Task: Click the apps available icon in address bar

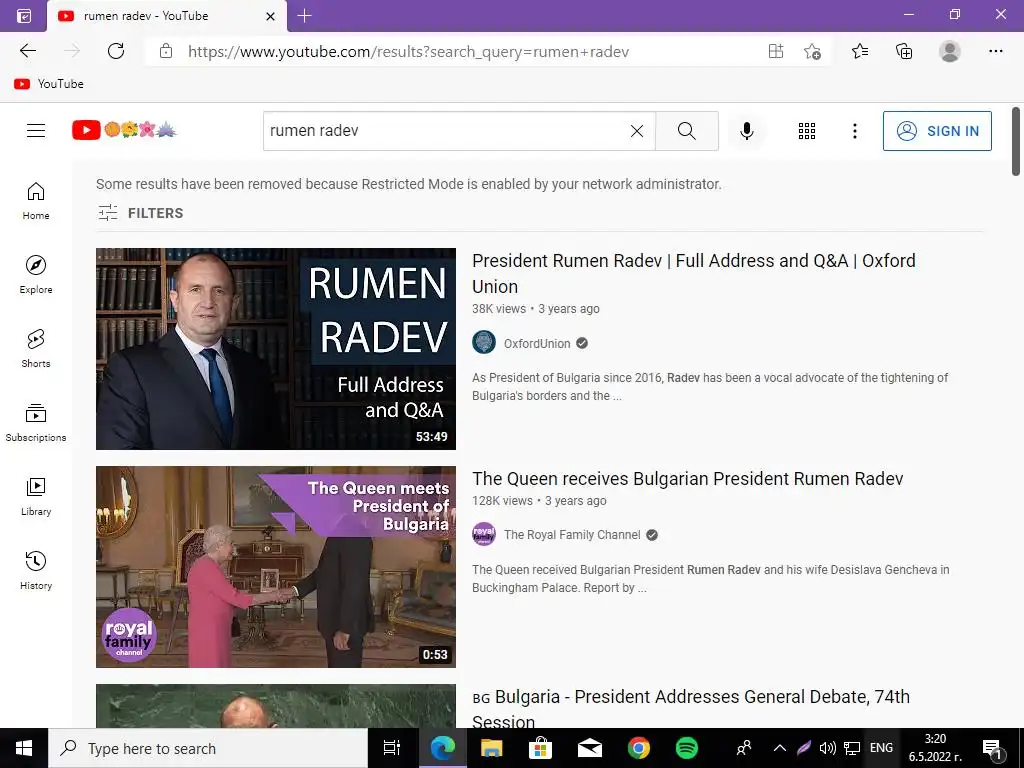Action: (x=775, y=51)
